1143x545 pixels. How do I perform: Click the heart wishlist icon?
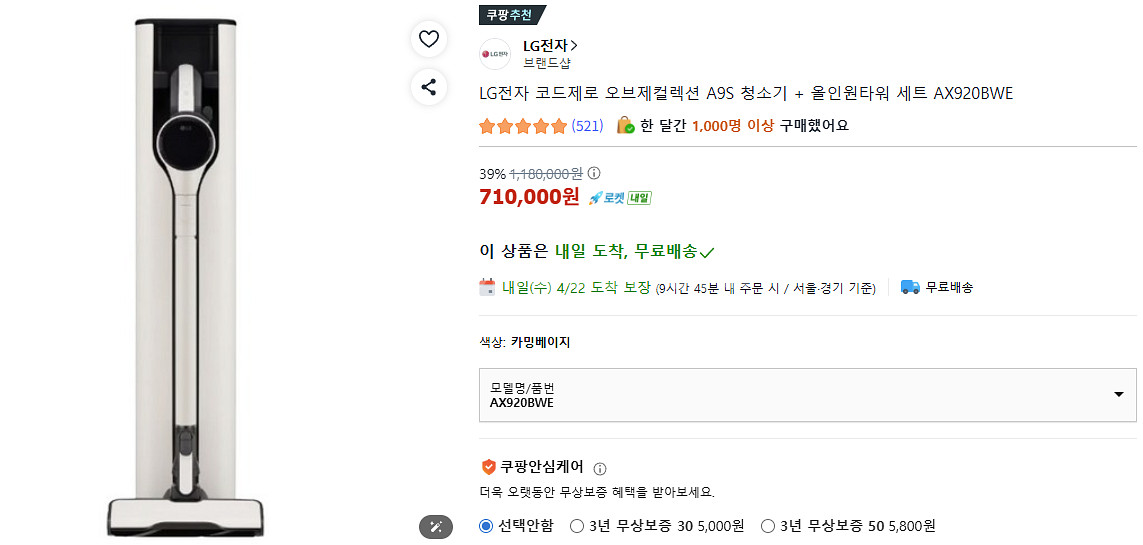[x=429, y=39]
